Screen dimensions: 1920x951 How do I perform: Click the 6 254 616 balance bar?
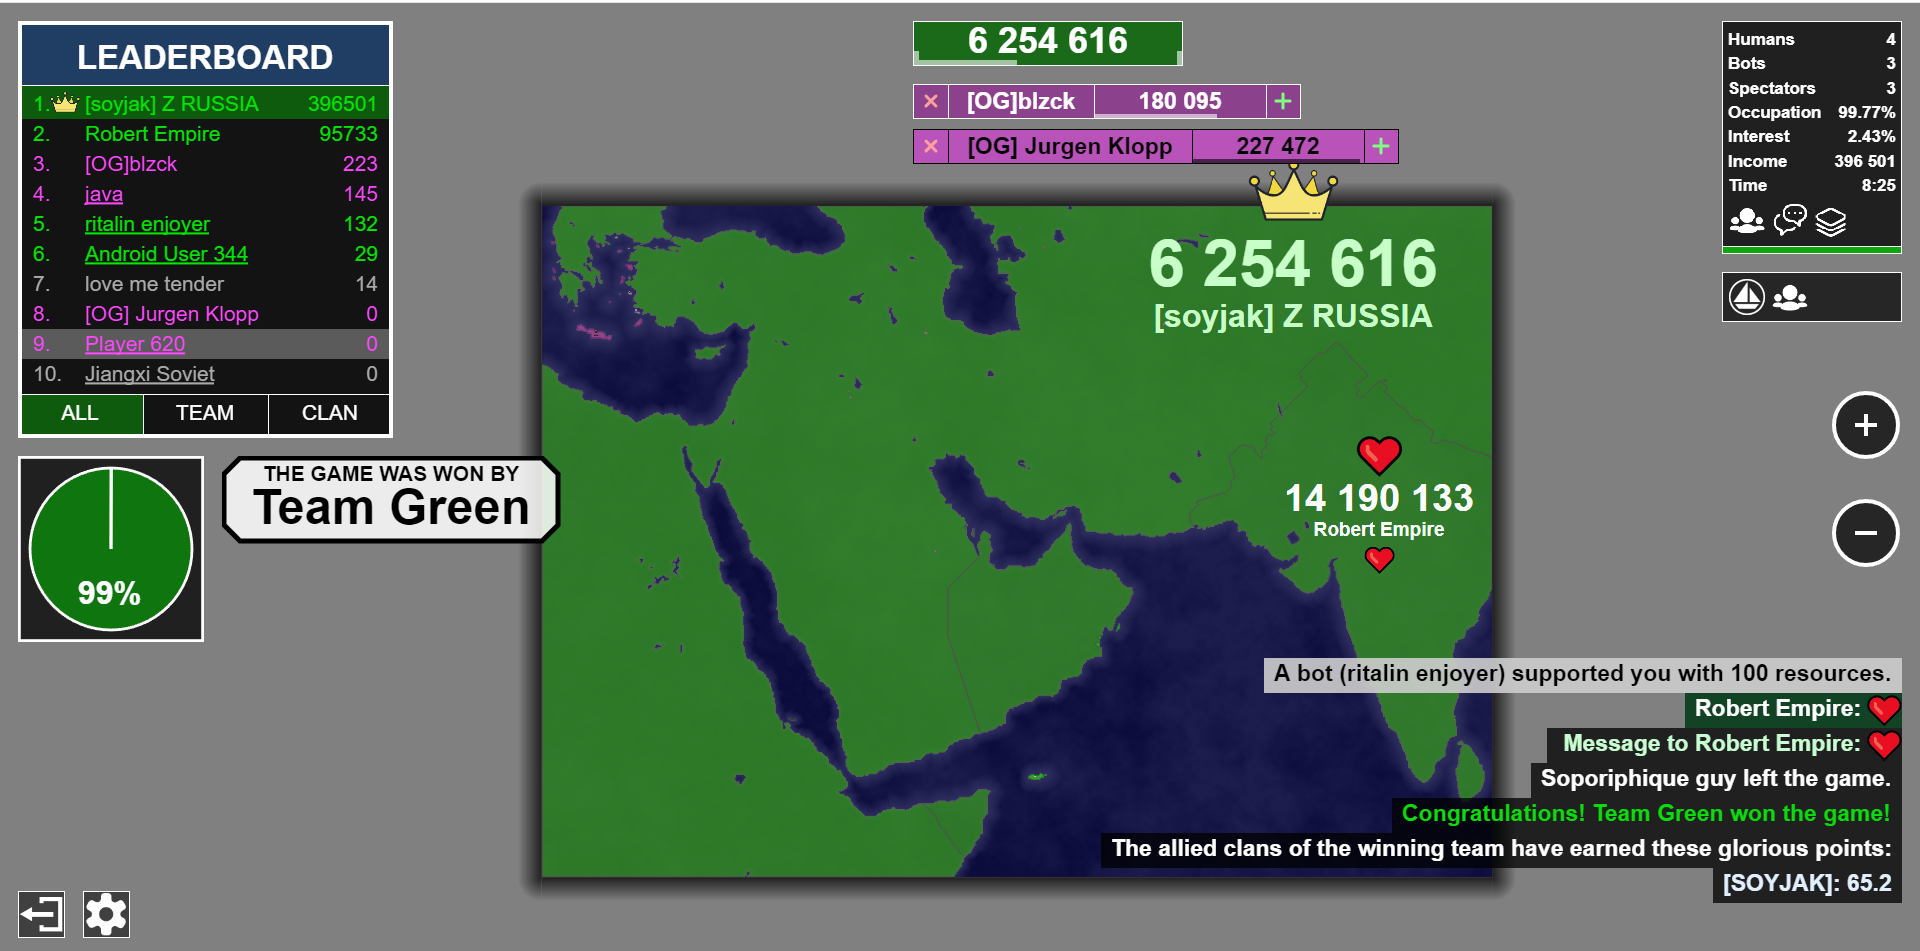click(1047, 42)
